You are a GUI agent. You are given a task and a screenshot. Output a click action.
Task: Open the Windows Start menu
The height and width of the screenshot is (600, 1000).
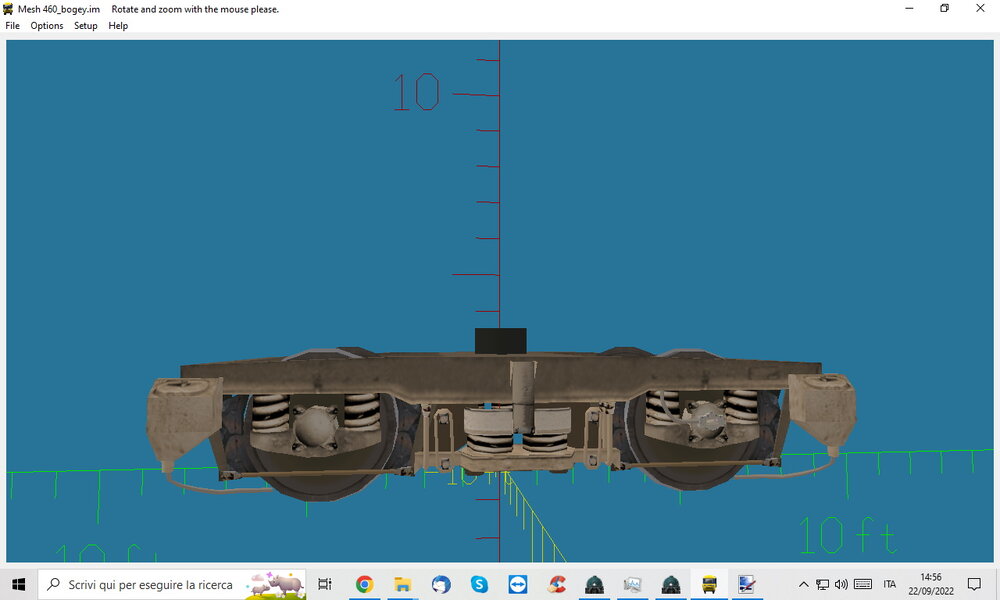tap(18, 584)
